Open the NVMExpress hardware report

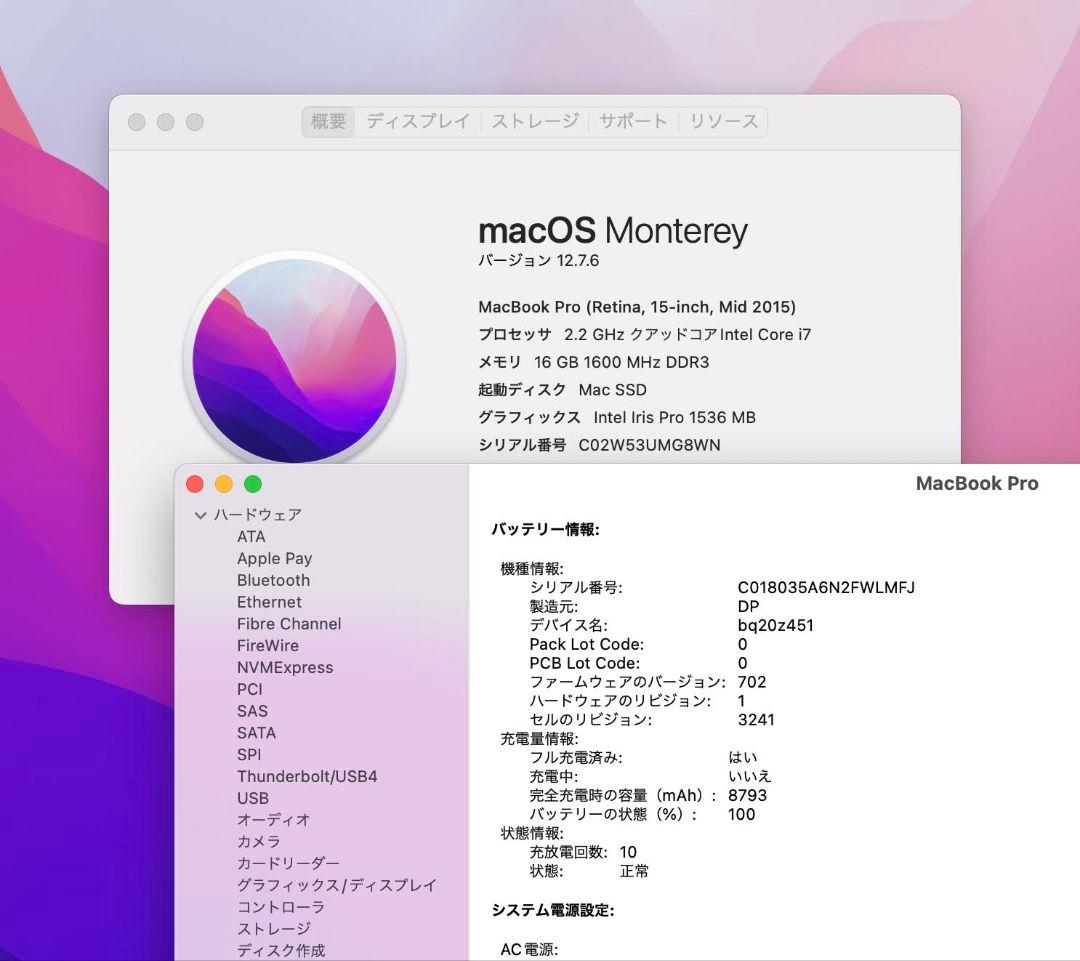click(x=286, y=667)
